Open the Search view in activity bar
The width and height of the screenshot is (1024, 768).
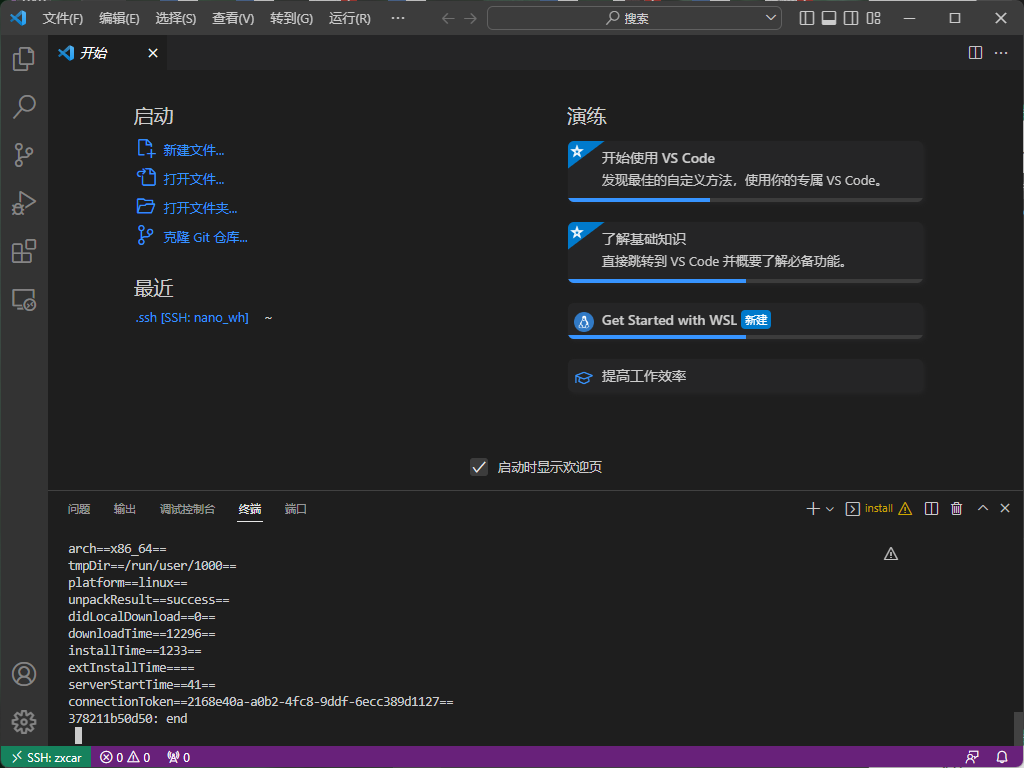pyautogui.click(x=24, y=107)
